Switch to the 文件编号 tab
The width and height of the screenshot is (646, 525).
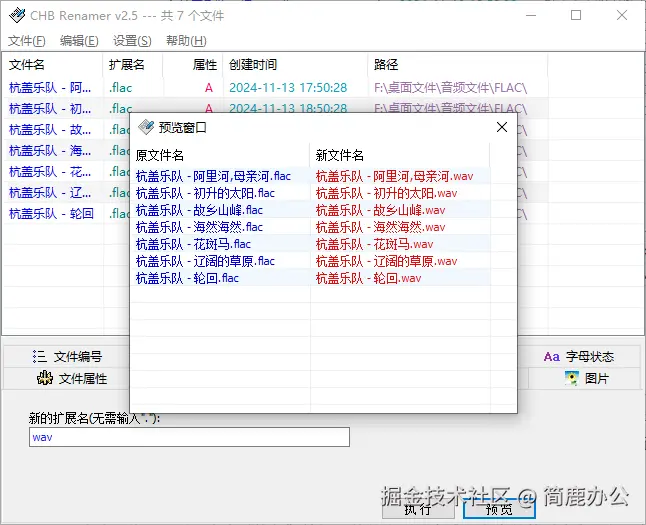point(68,356)
